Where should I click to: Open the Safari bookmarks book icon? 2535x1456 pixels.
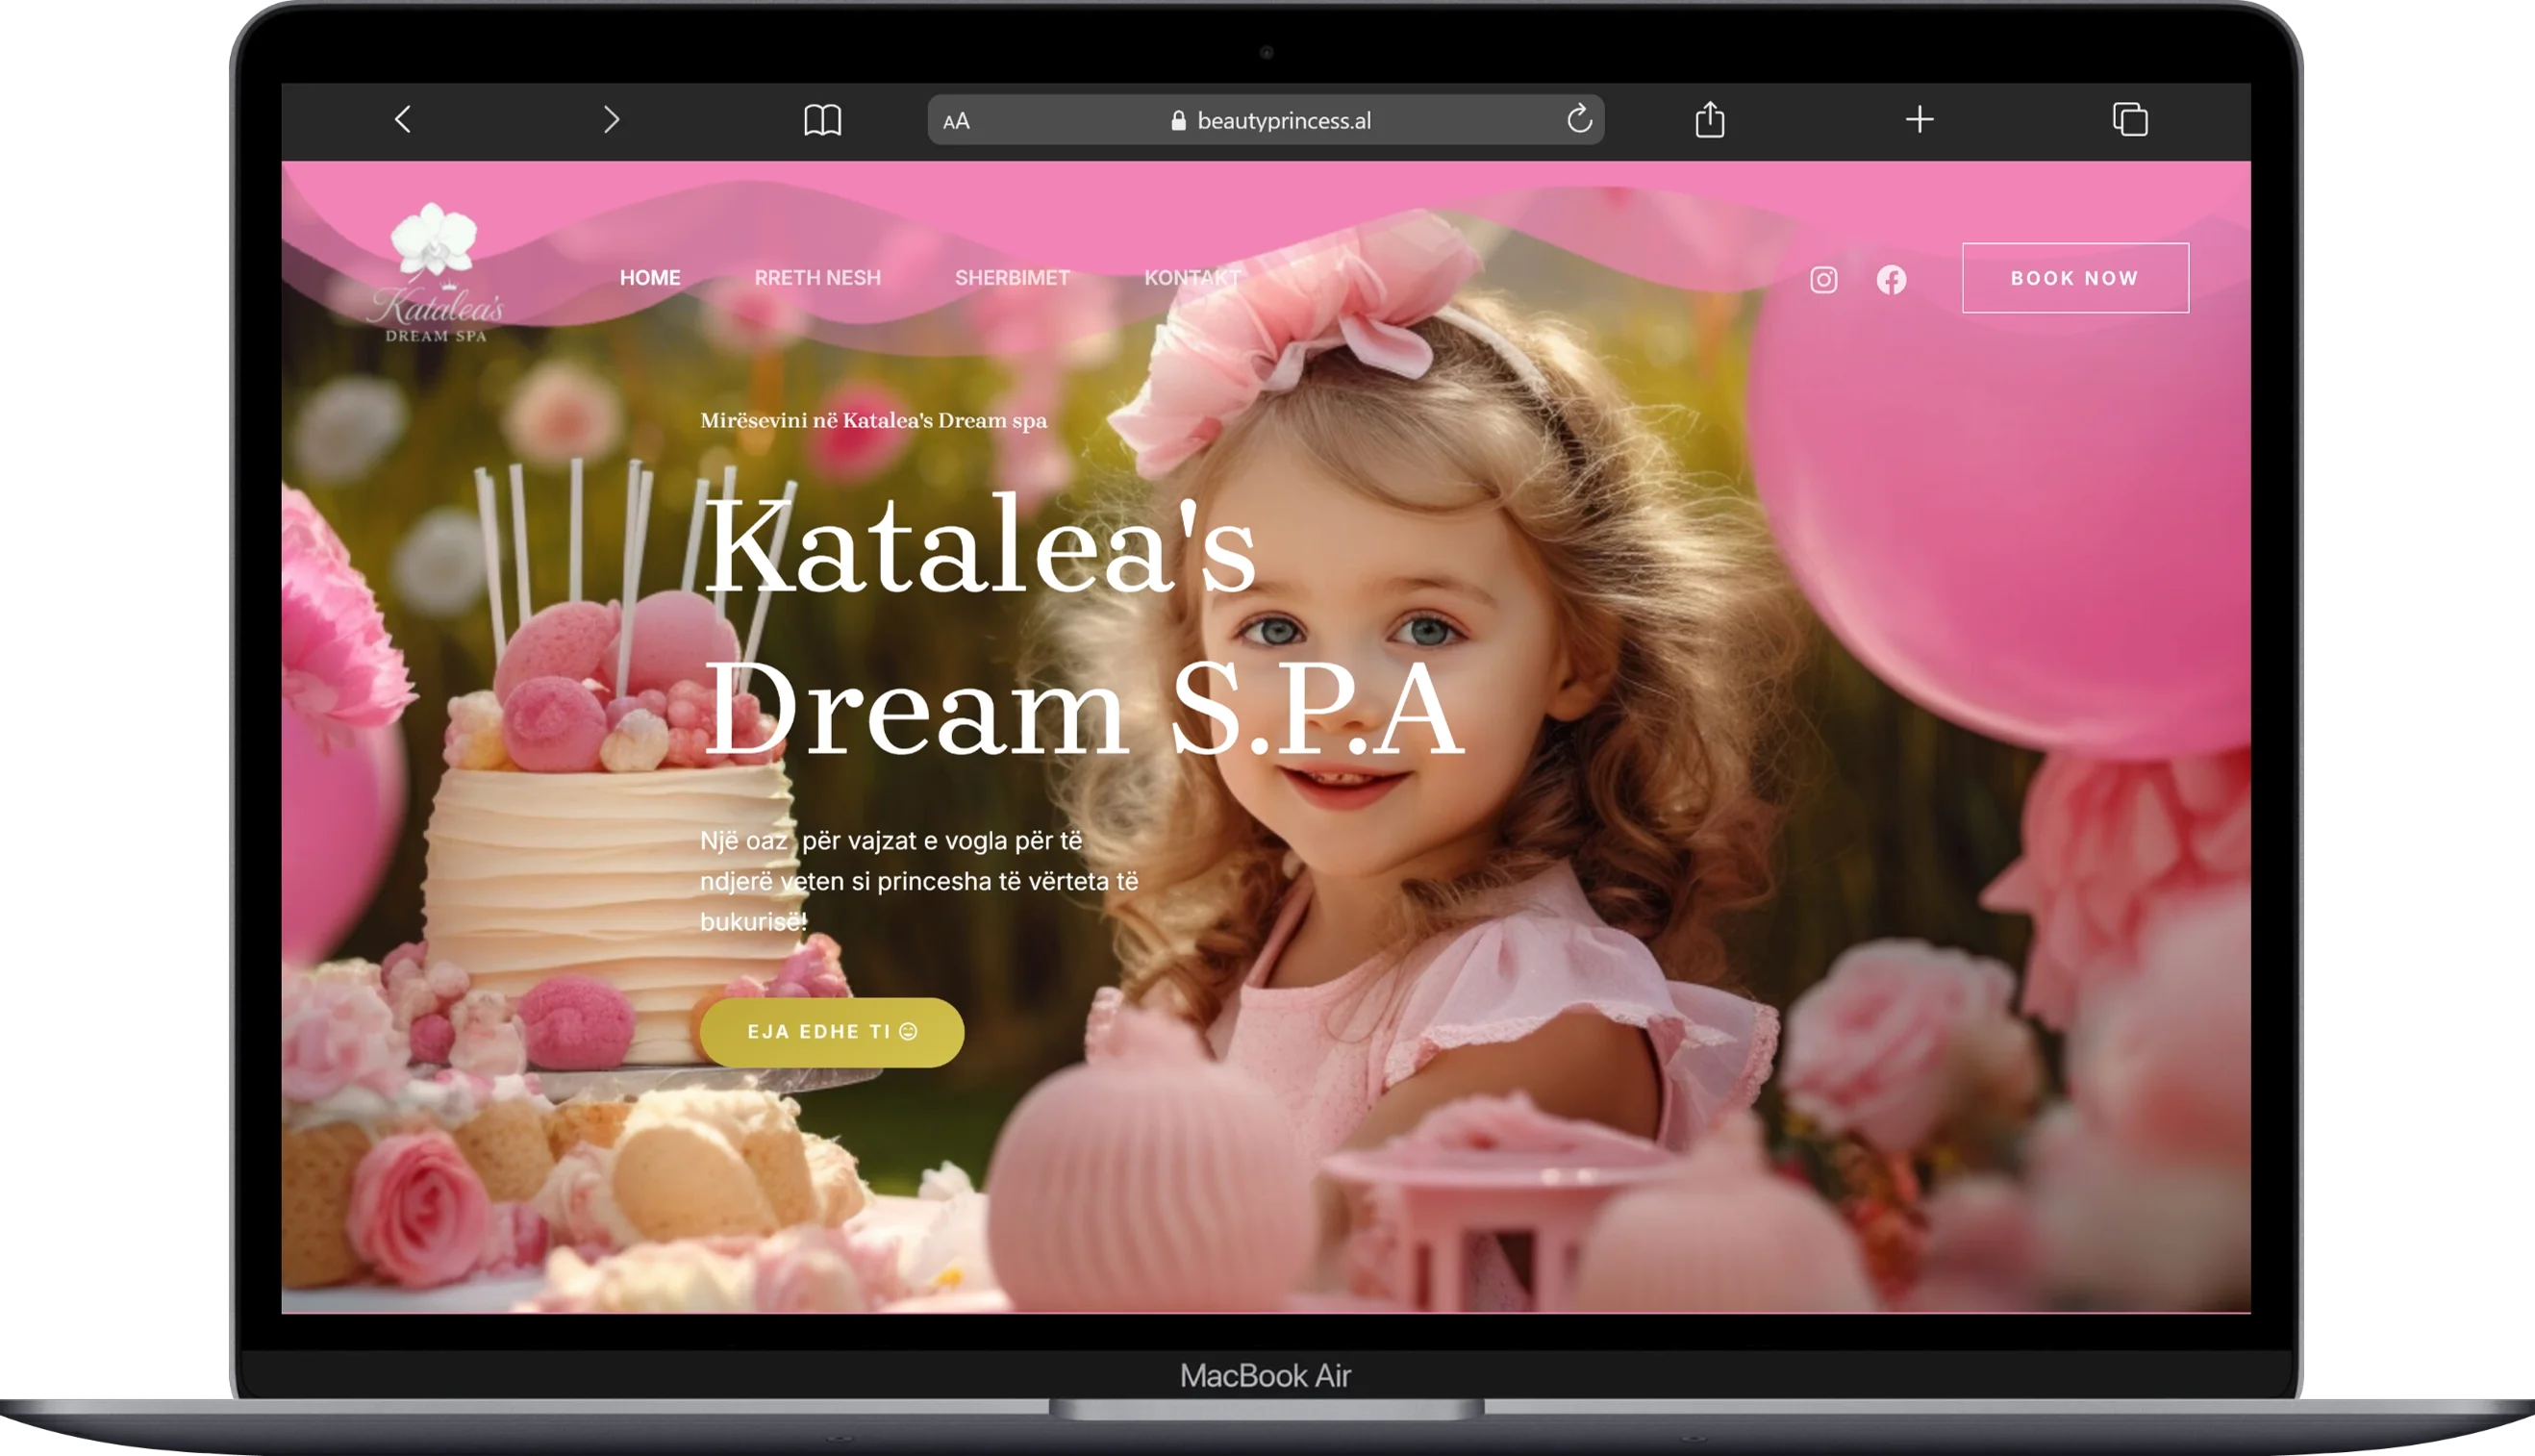[822, 120]
